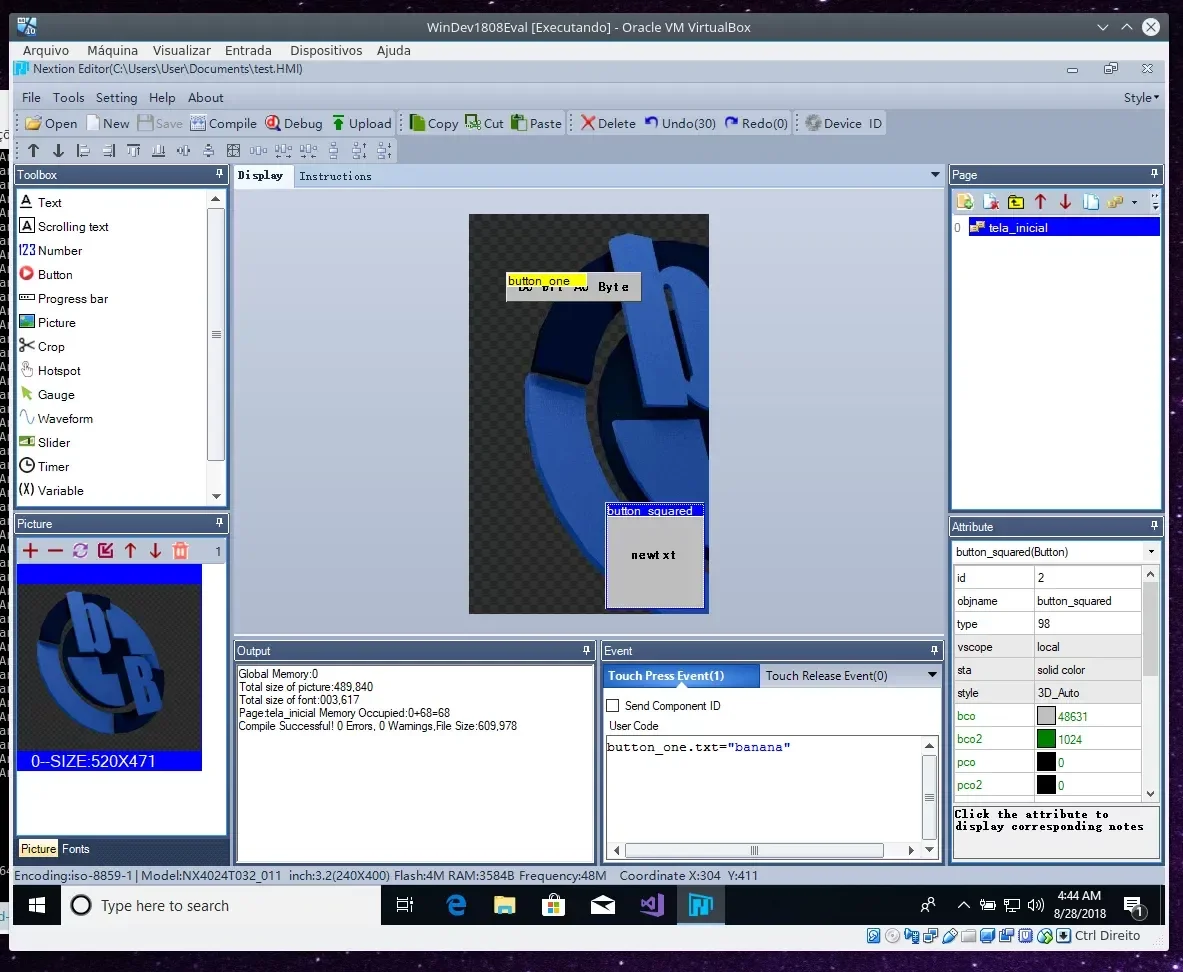Cut the selected component
1183x972 pixels.
point(484,123)
